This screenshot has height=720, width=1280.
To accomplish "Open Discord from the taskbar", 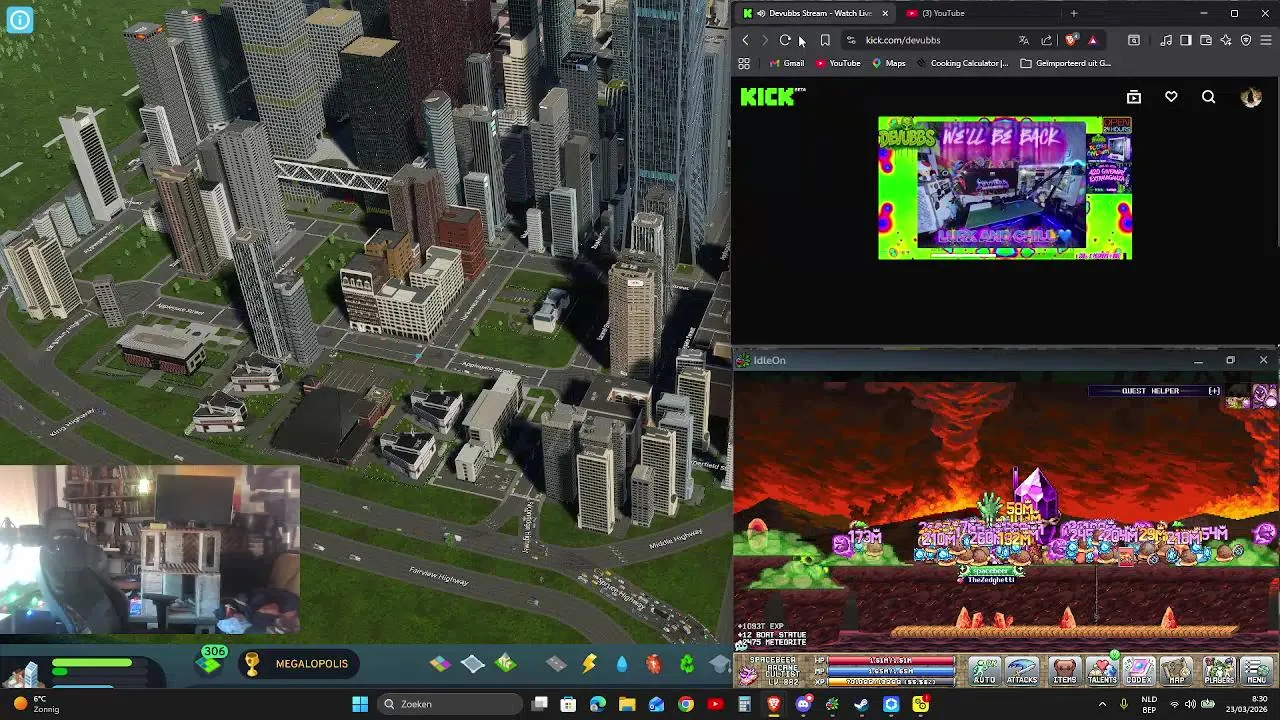I will coord(803,704).
